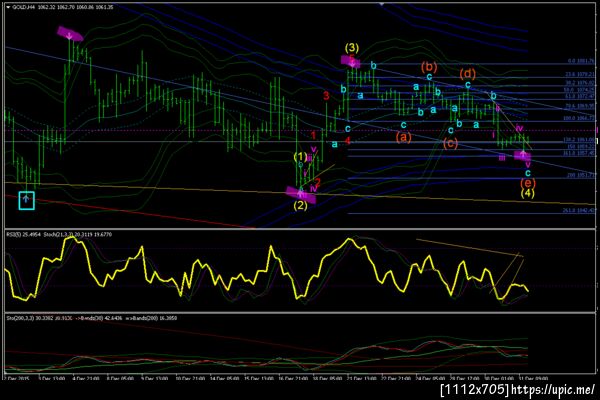Select the magenta up-arrow marker above wave v c (e)
The width and height of the screenshot is (600, 400).
click(522, 155)
